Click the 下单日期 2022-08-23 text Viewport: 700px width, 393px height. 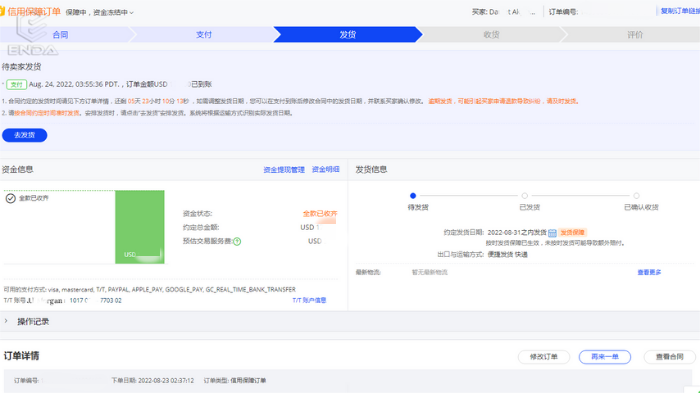[x=153, y=380]
